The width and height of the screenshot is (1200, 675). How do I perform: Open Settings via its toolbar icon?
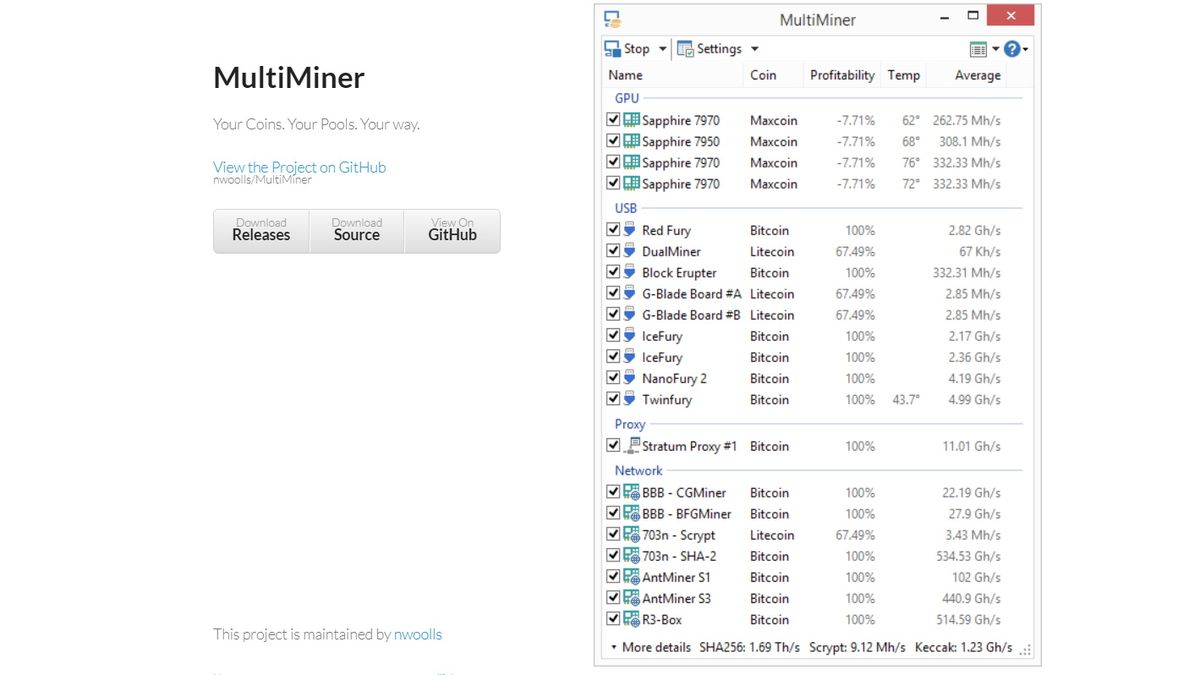(686, 48)
